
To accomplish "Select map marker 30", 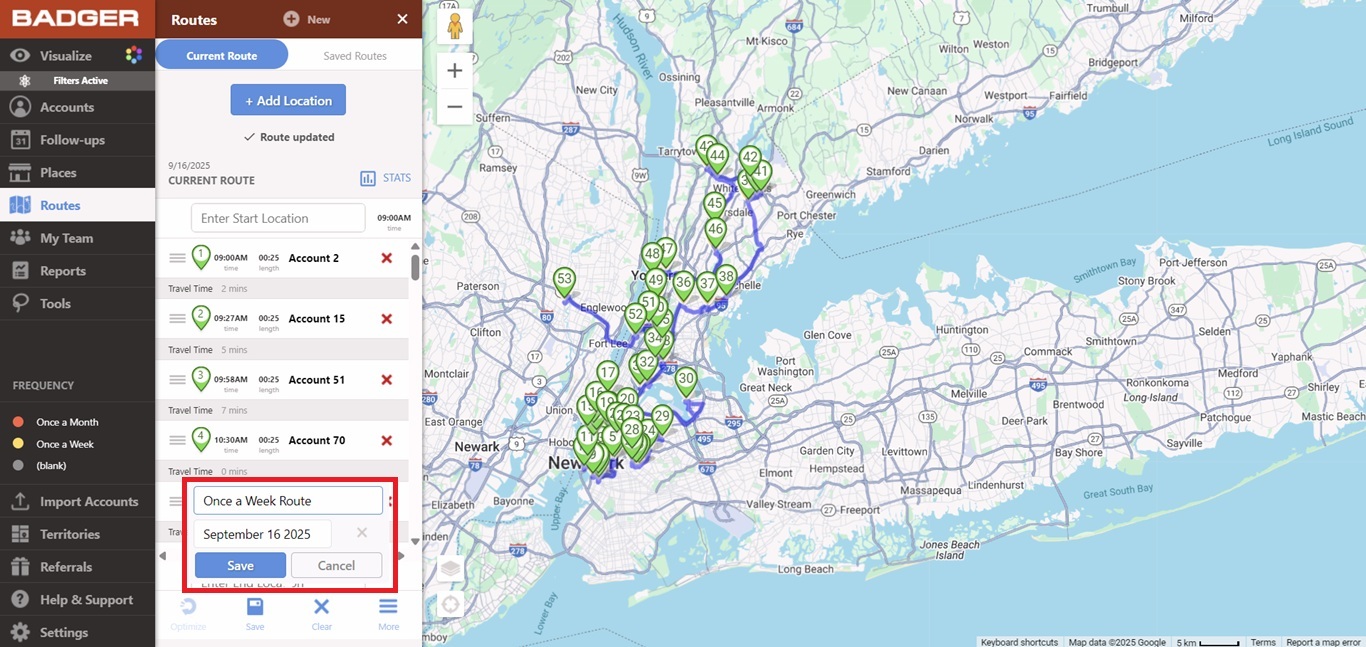I will point(686,380).
